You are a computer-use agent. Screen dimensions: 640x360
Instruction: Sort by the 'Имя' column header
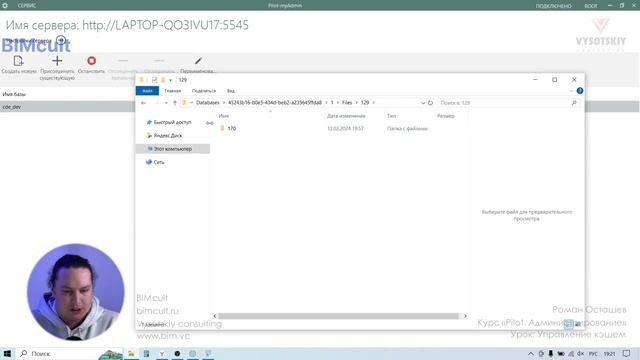pos(224,116)
